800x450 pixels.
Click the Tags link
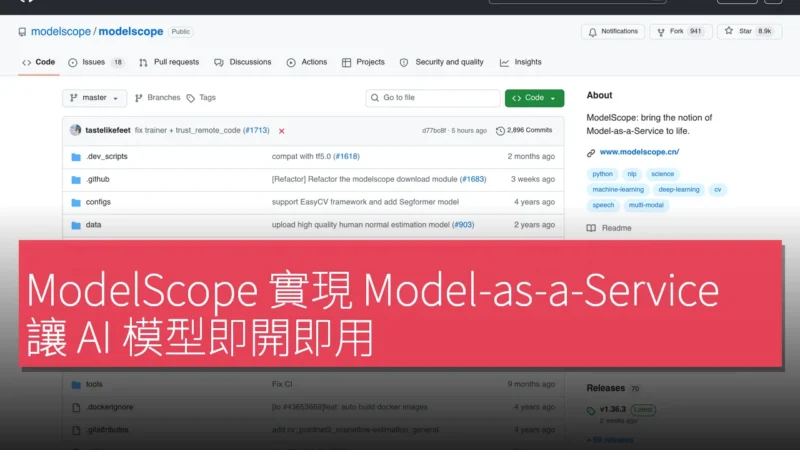pos(202,97)
